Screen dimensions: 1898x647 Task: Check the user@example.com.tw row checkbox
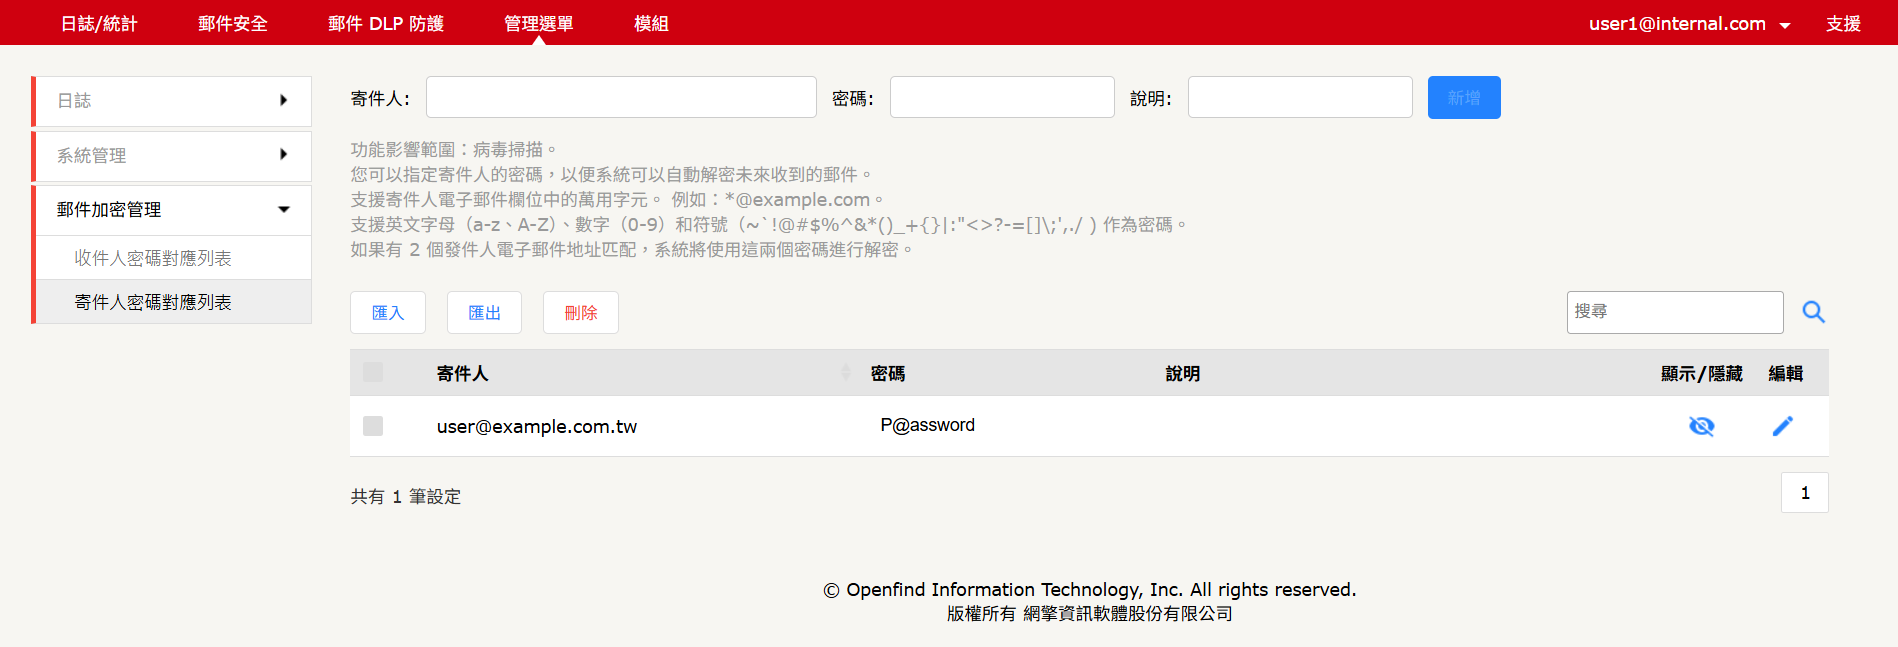click(373, 426)
